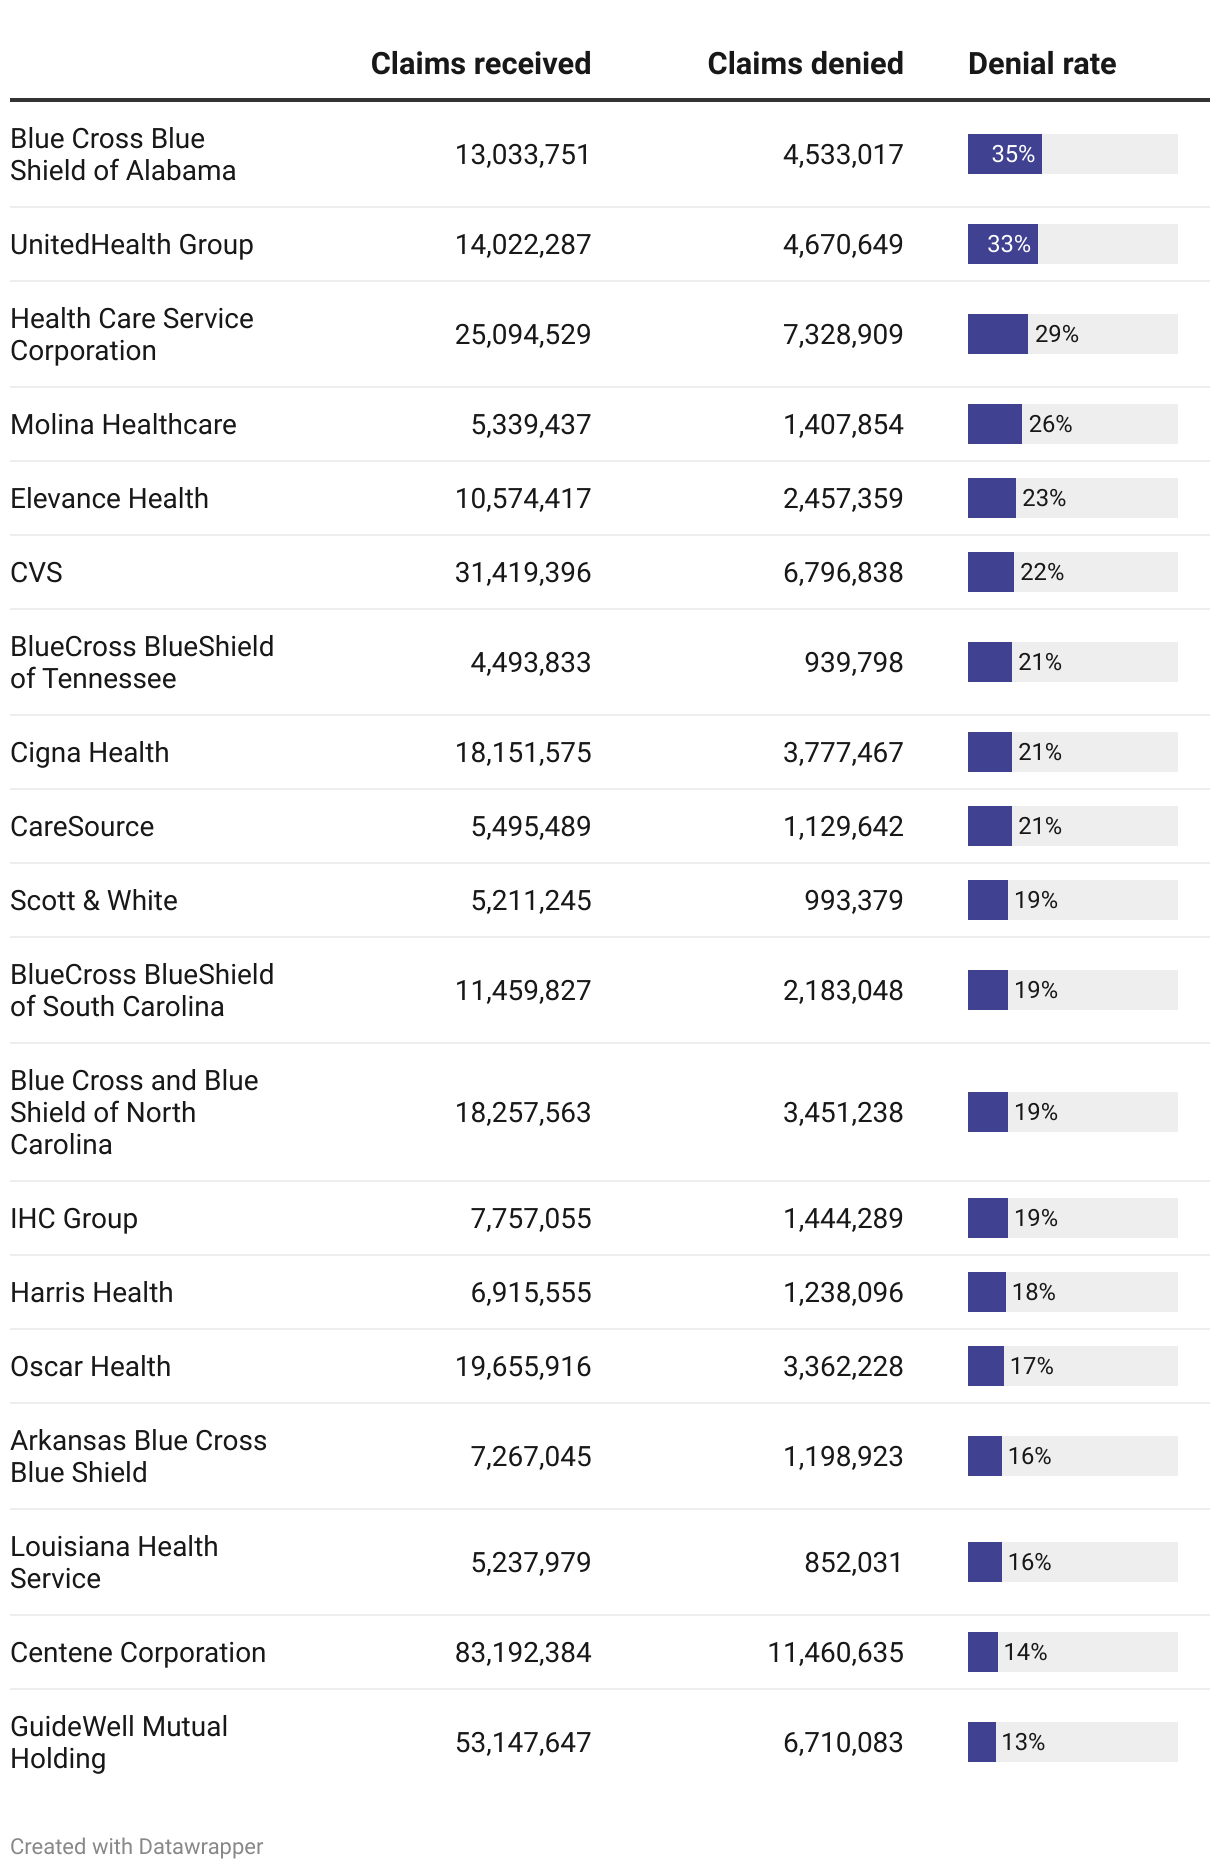This screenshot has height=1870, width=1220.
Task: Select the 33% denial rate bar
Action: tap(1003, 244)
